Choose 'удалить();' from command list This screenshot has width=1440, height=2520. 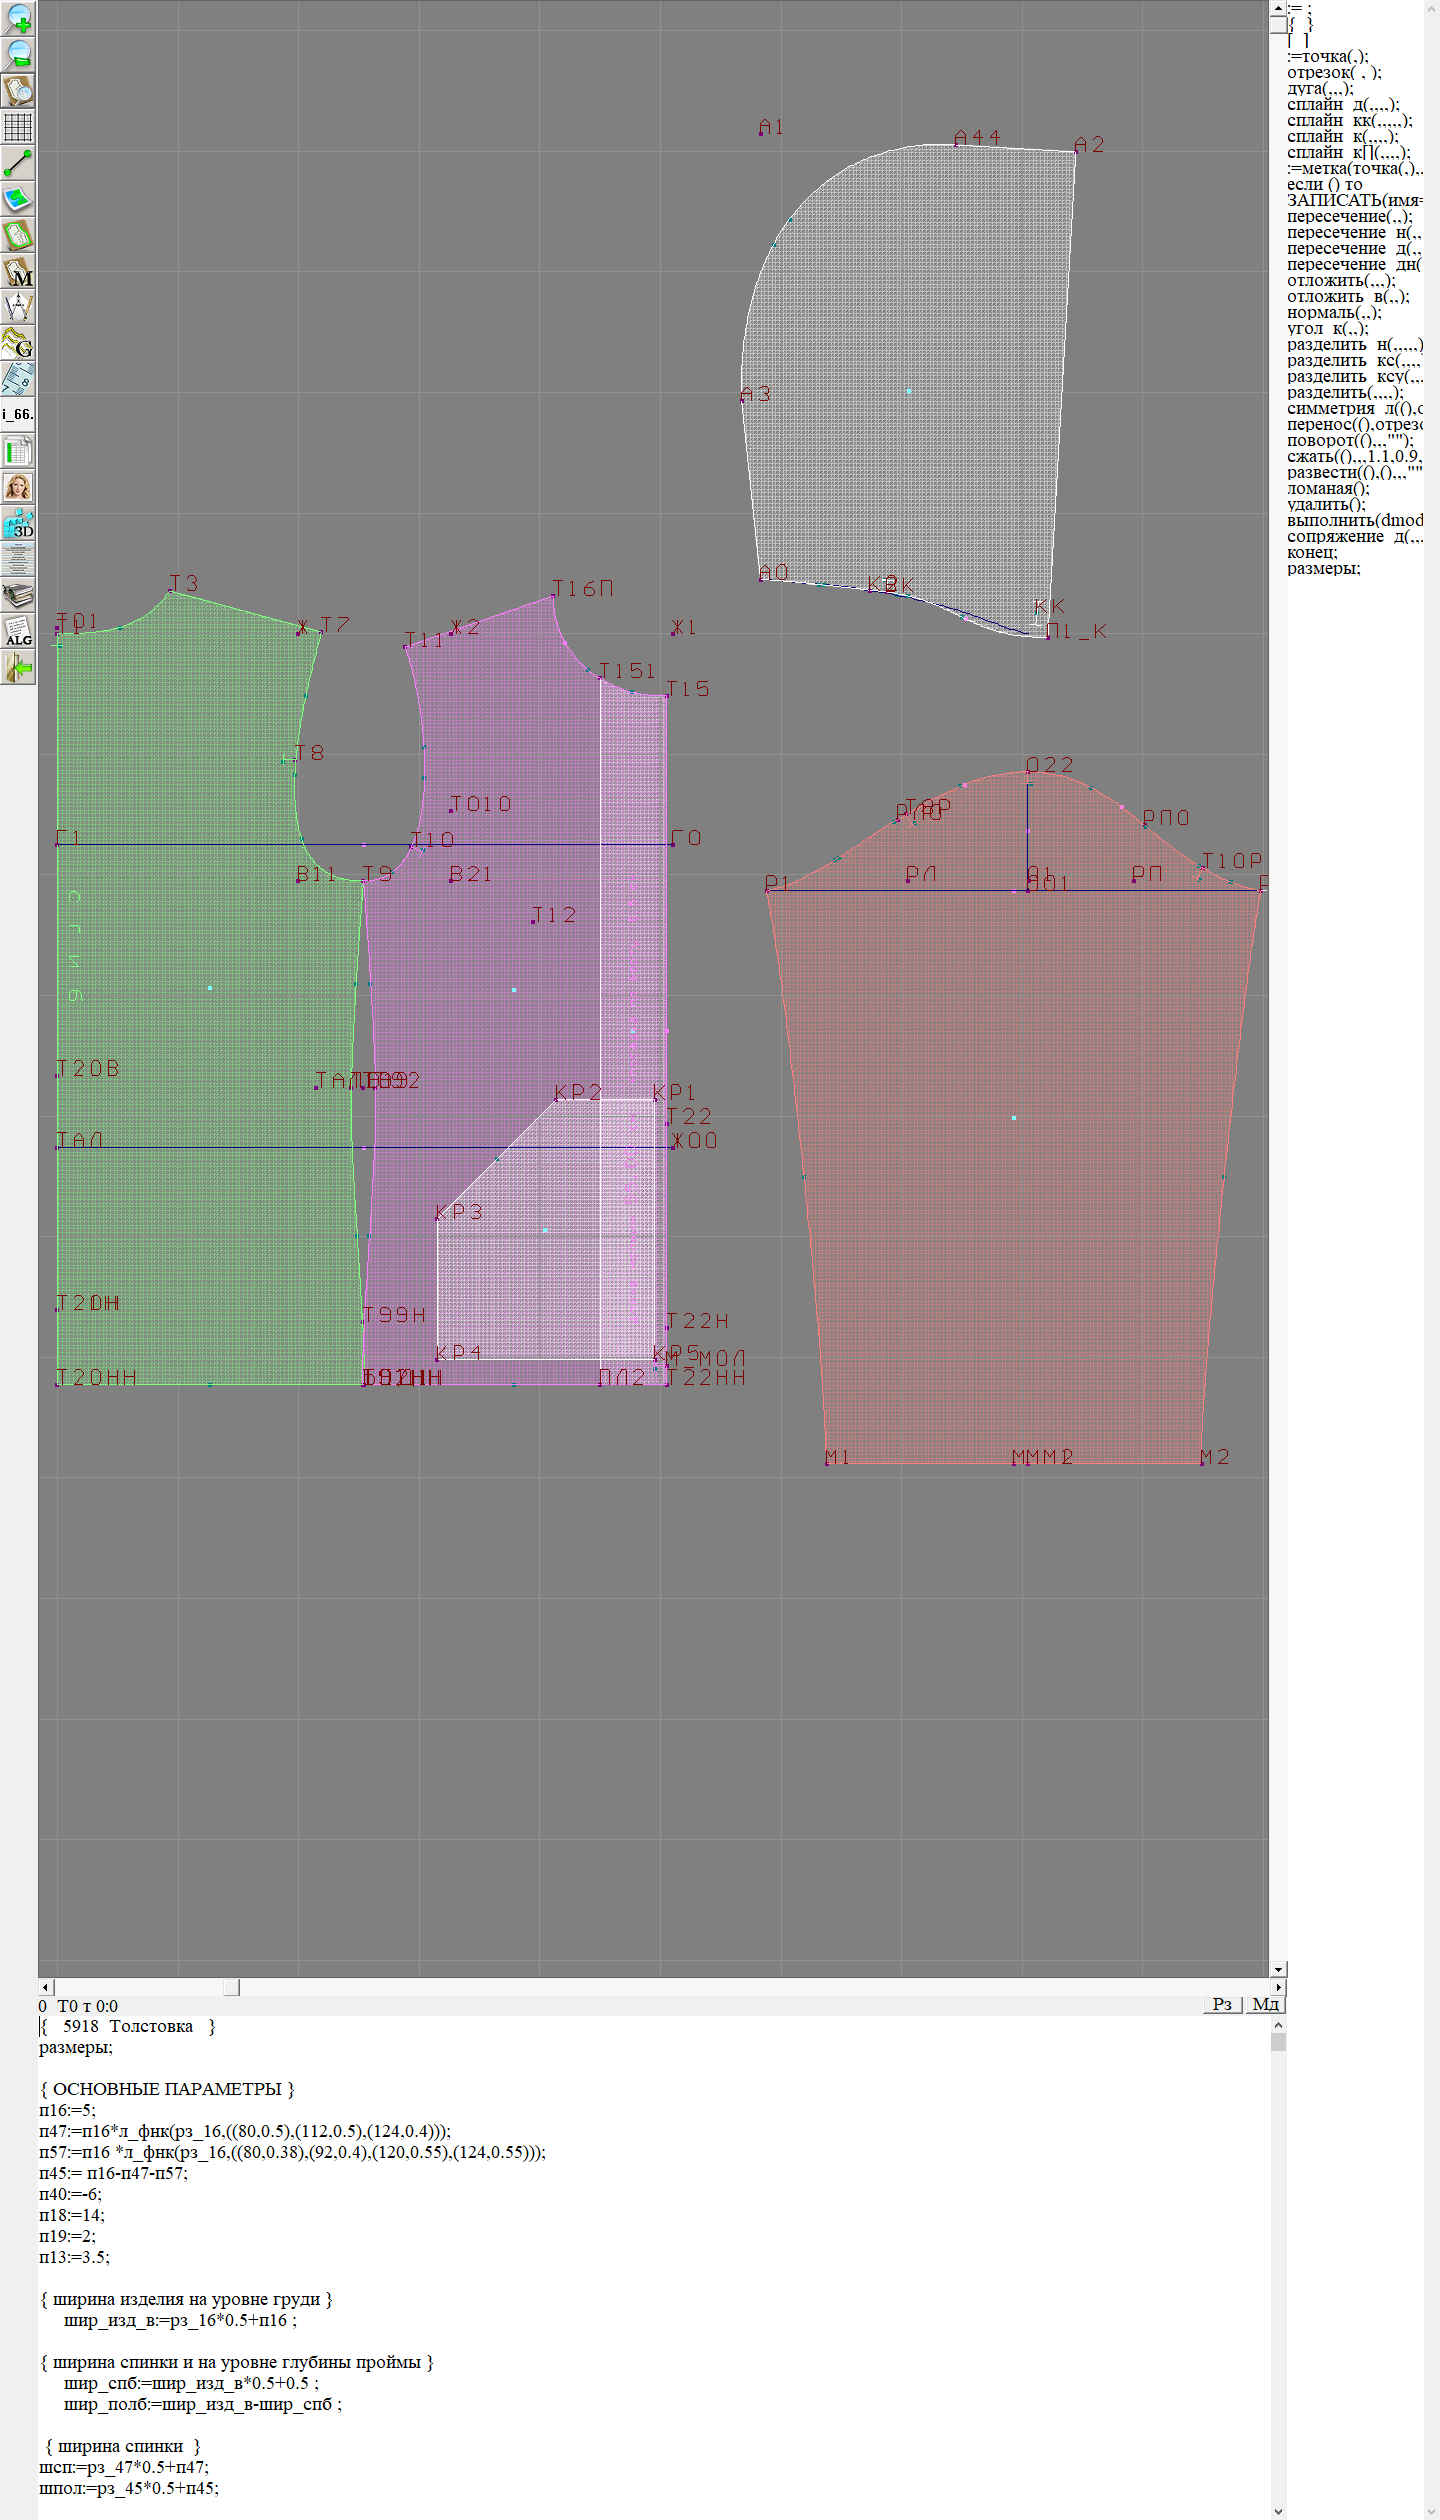tap(1328, 504)
